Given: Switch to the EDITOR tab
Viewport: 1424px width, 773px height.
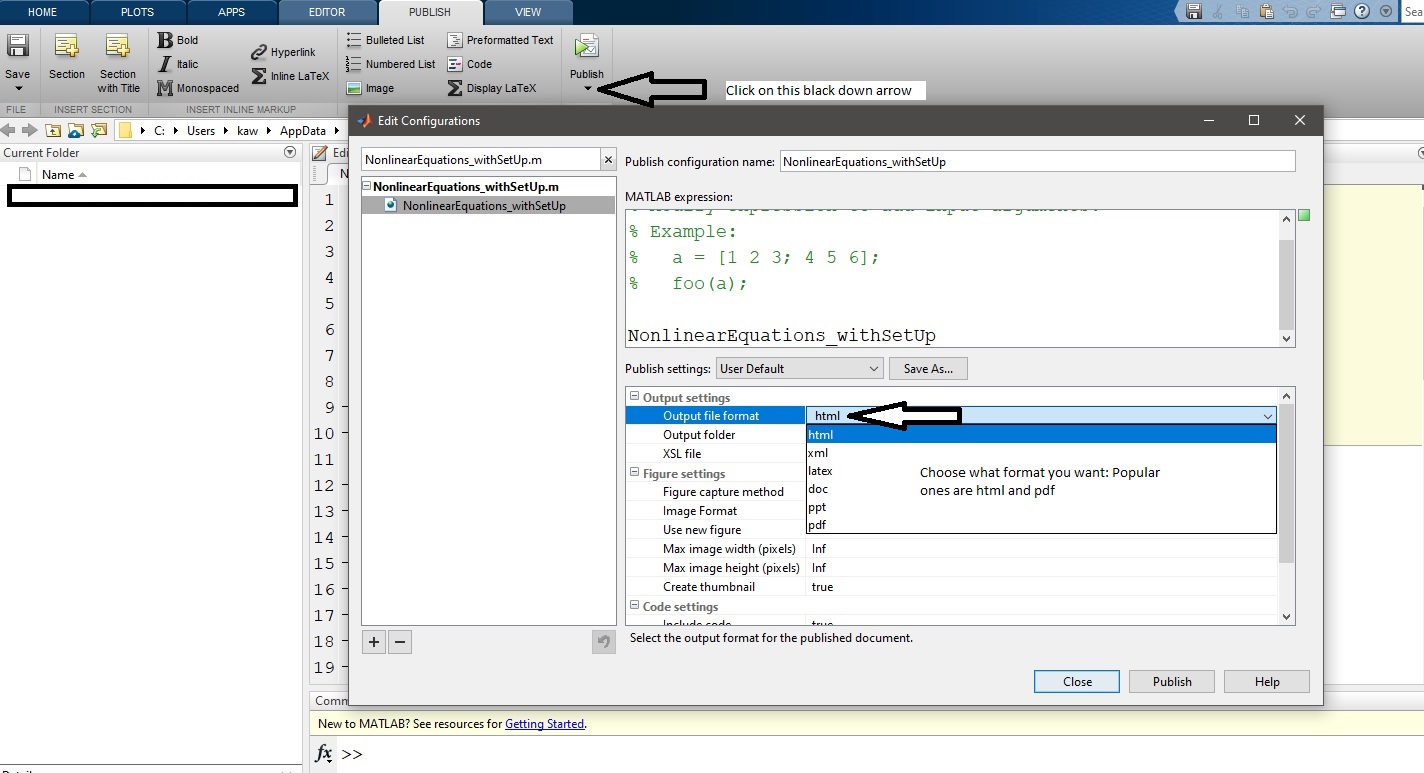Looking at the screenshot, I should pyautogui.click(x=327, y=12).
